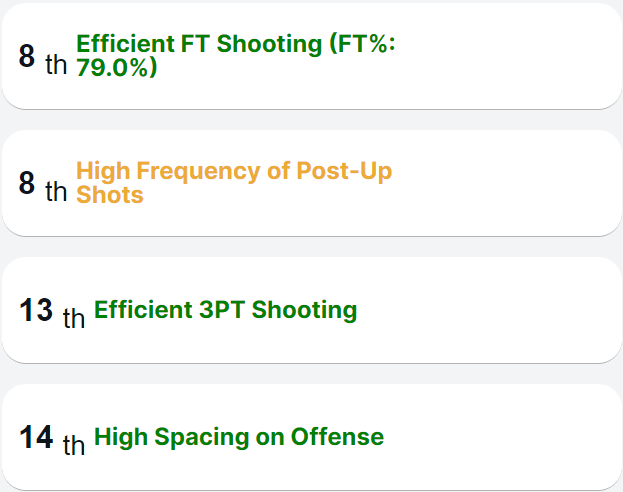The height and width of the screenshot is (492, 623).
Task: Click the word 'Shots' in the orange label
Action: pyautogui.click(x=110, y=195)
